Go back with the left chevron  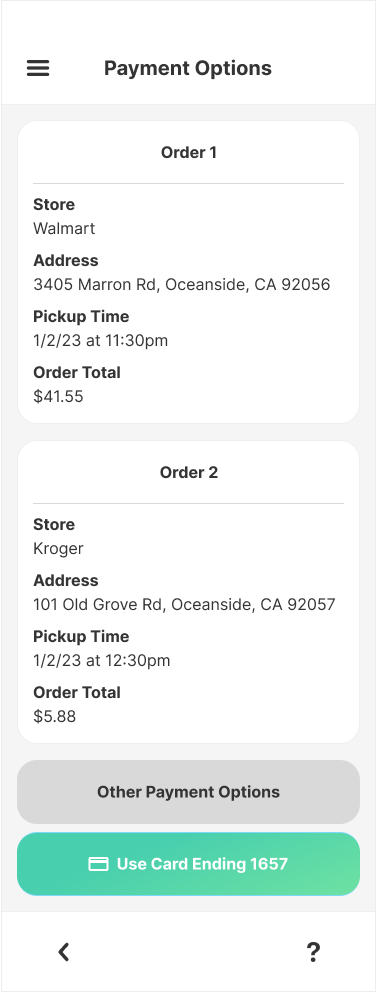coord(64,952)
